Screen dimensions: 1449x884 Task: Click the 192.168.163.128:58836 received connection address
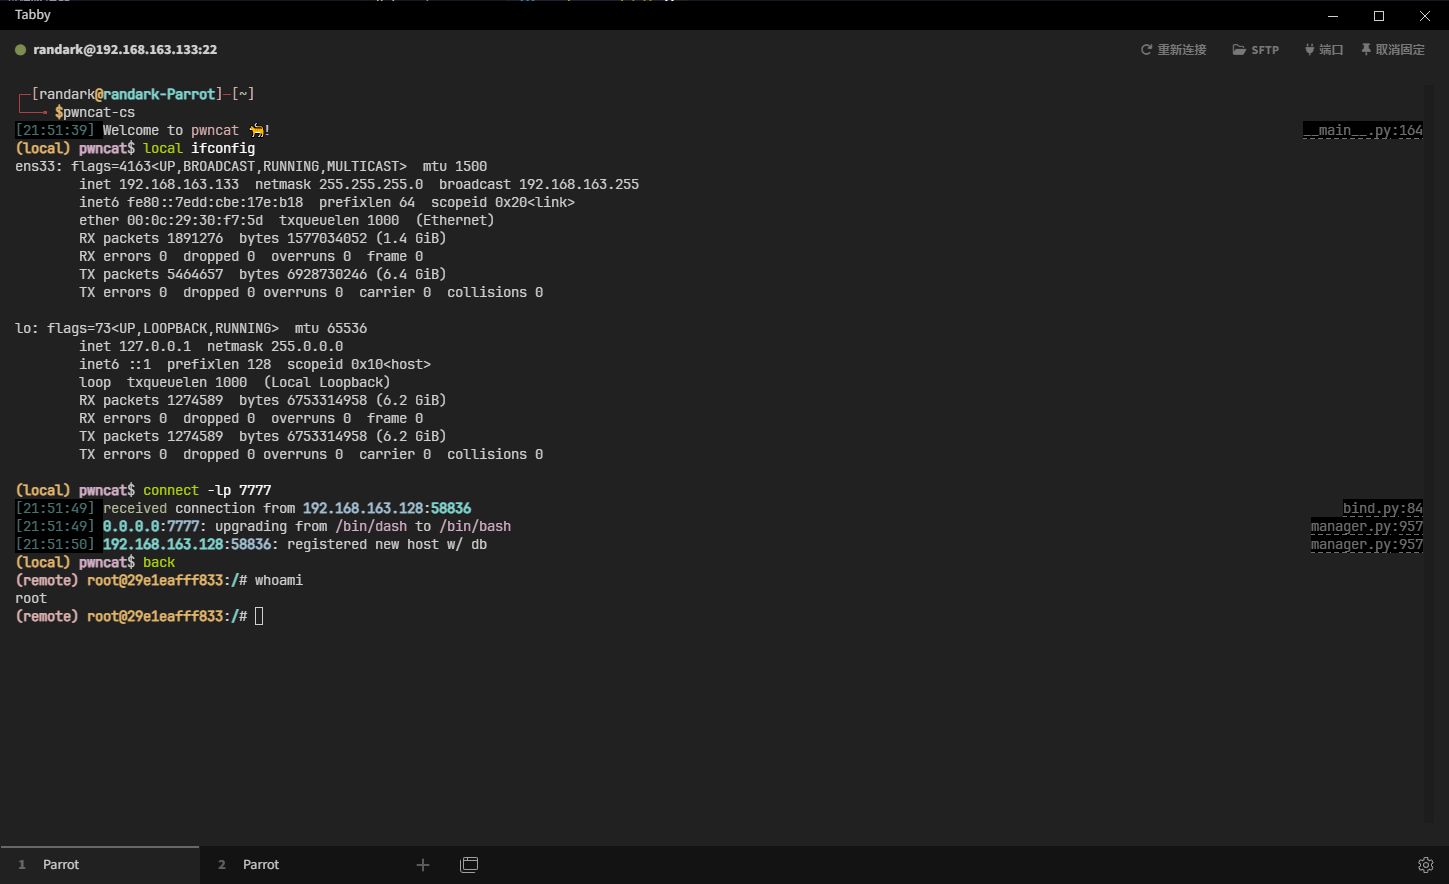click(387, 508)
